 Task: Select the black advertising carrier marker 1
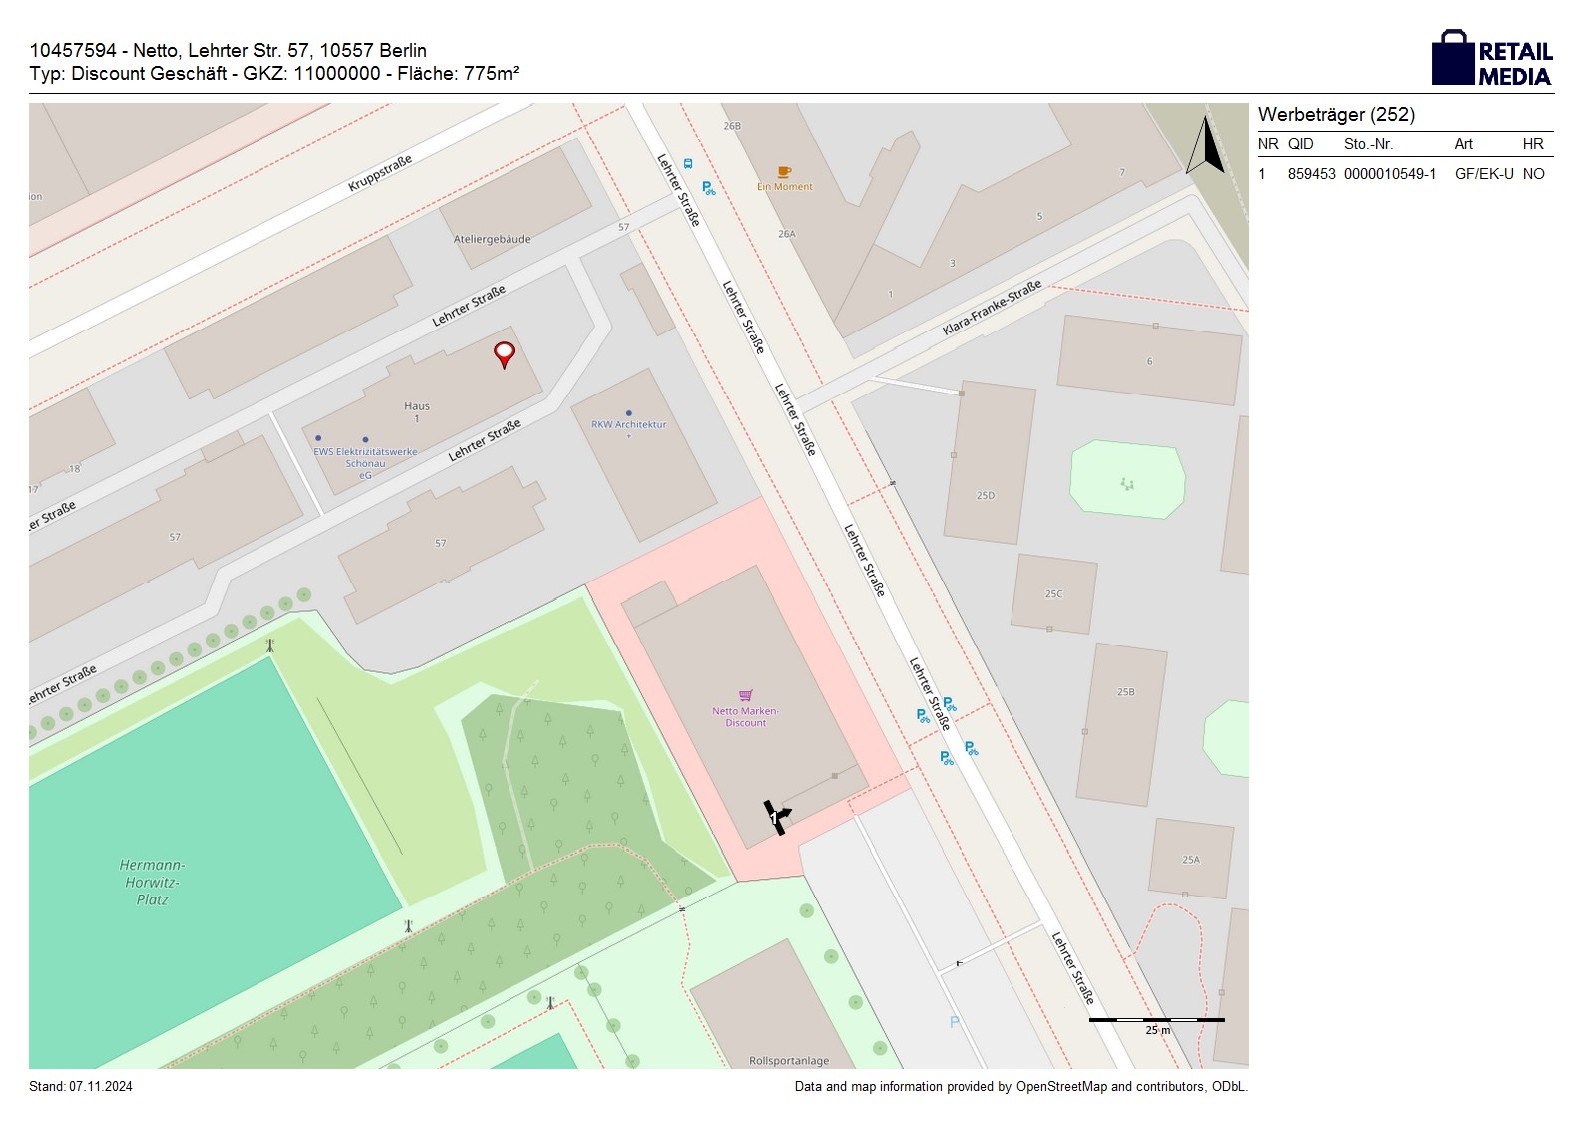(776, 817)
